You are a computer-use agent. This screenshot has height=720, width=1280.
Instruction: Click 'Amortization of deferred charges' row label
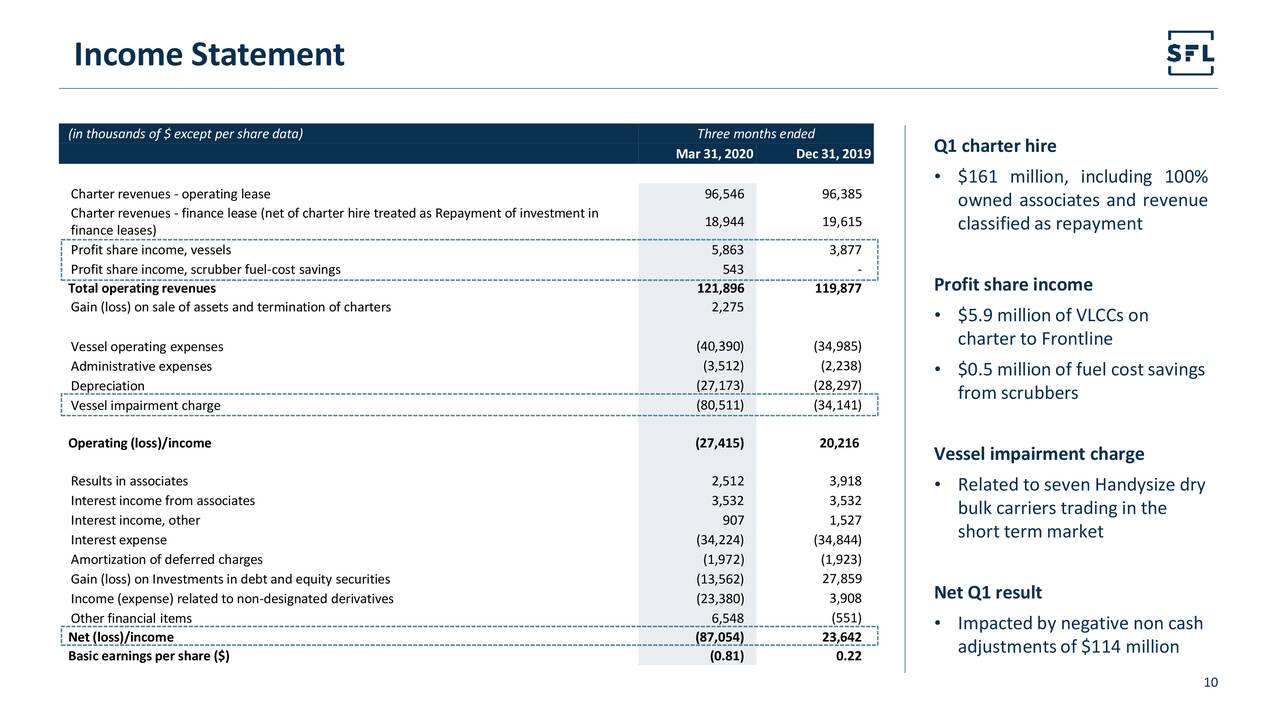pos(166,559)
